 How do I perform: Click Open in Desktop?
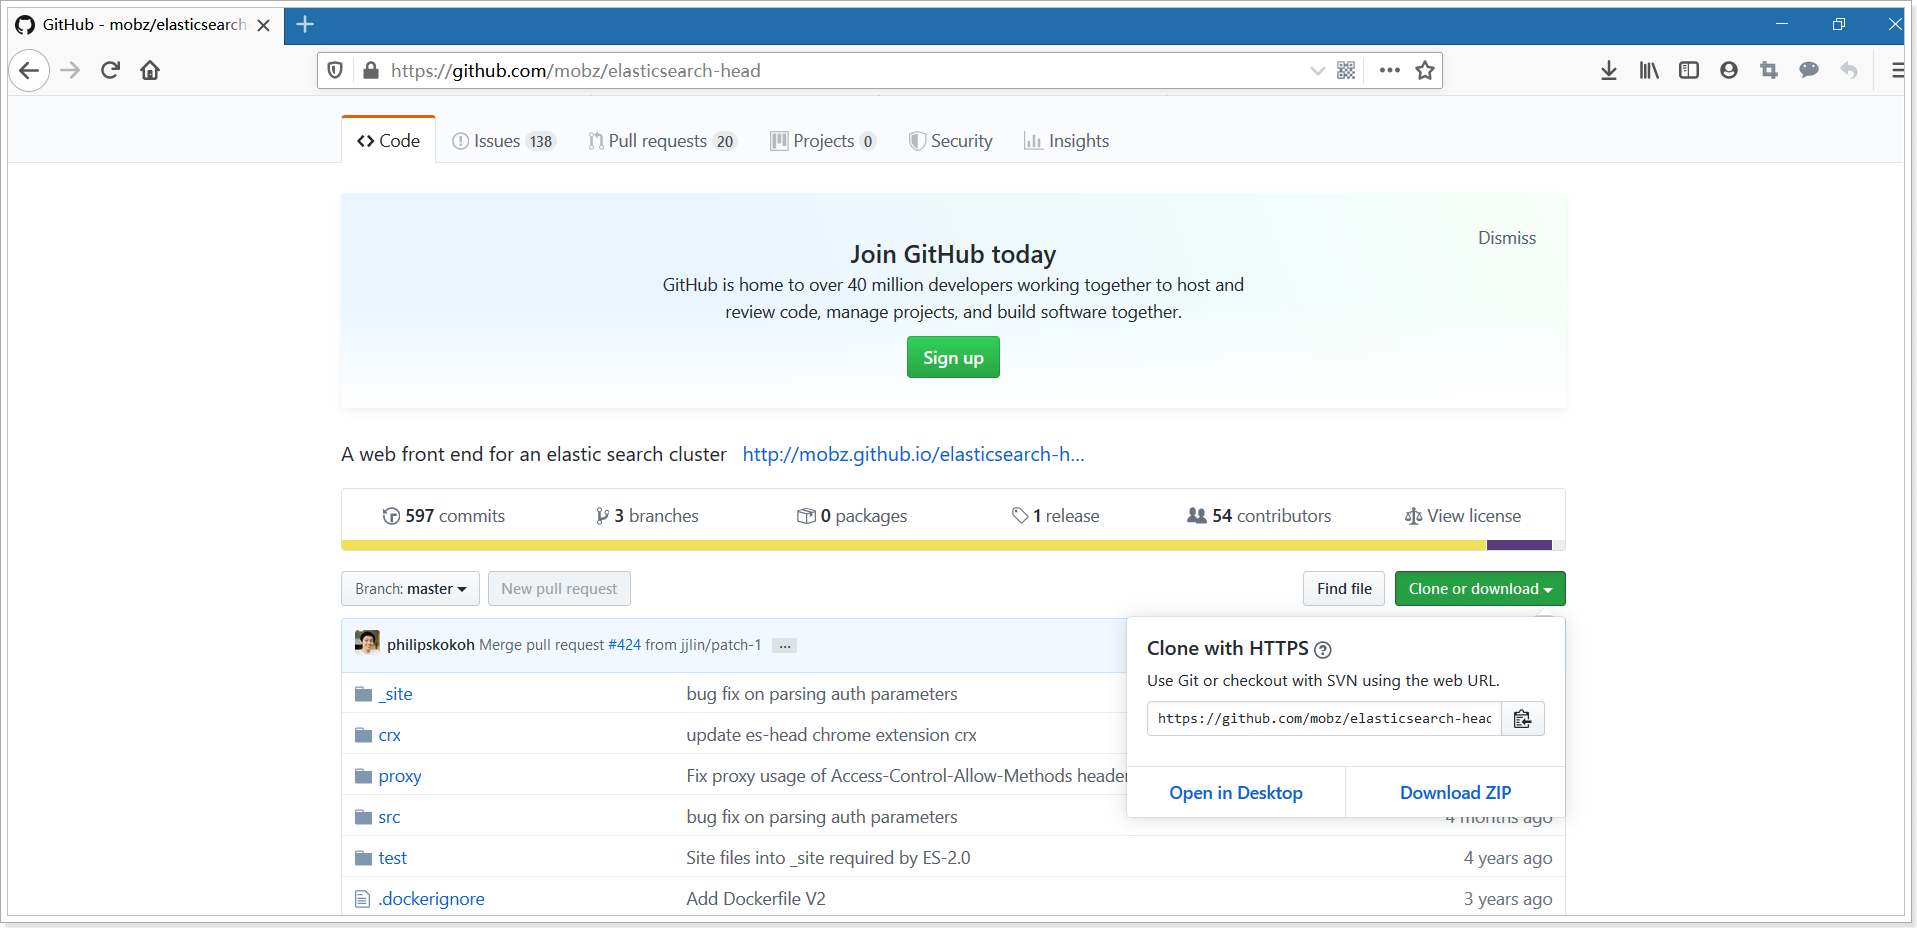[x=1236, y=793]
